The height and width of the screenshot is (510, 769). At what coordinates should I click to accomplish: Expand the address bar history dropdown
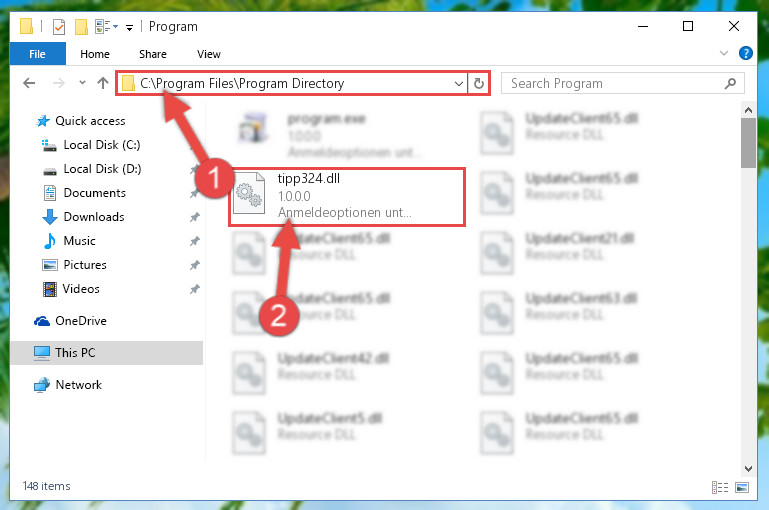point(459,83)
